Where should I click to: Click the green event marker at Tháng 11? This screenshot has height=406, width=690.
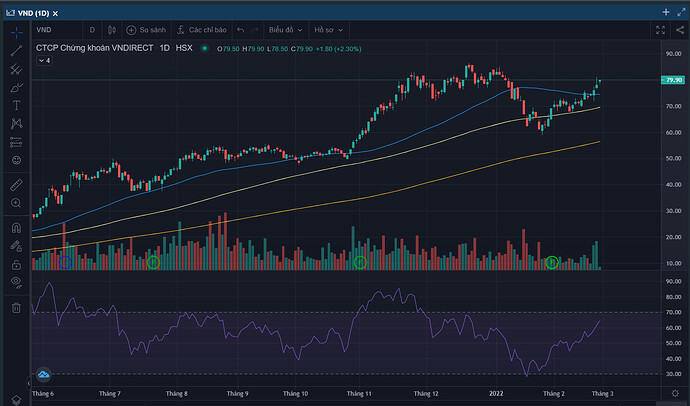click(360, 263)
